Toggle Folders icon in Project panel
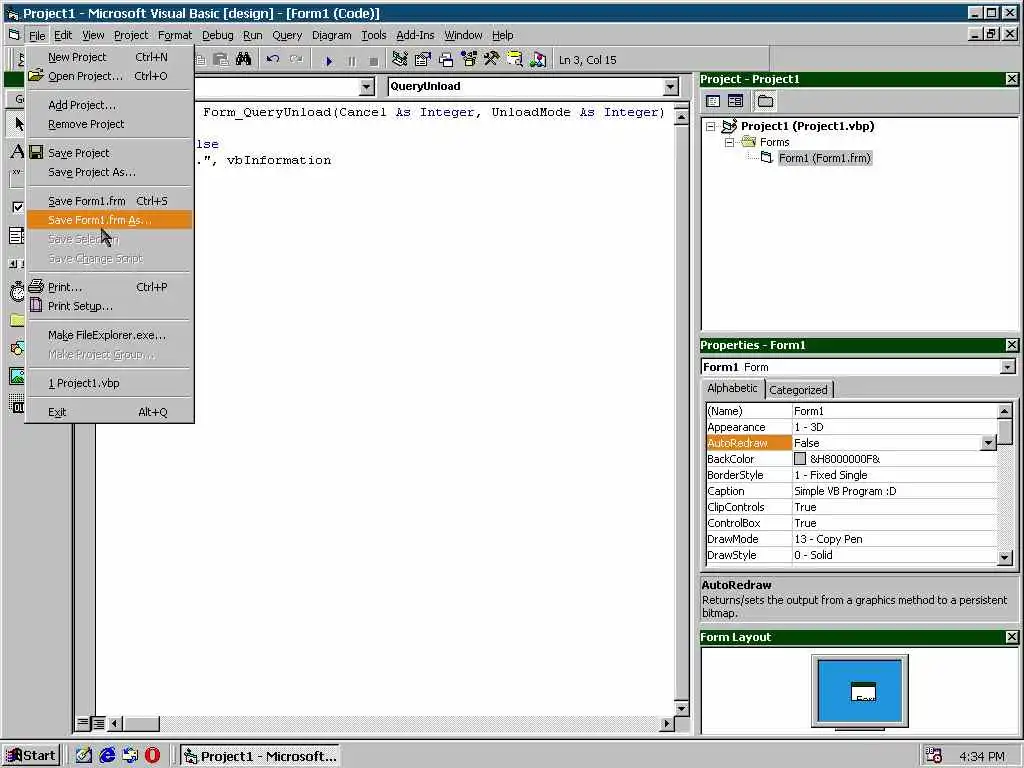Screen dimensions: 1024x768 [x=765, y=101]
